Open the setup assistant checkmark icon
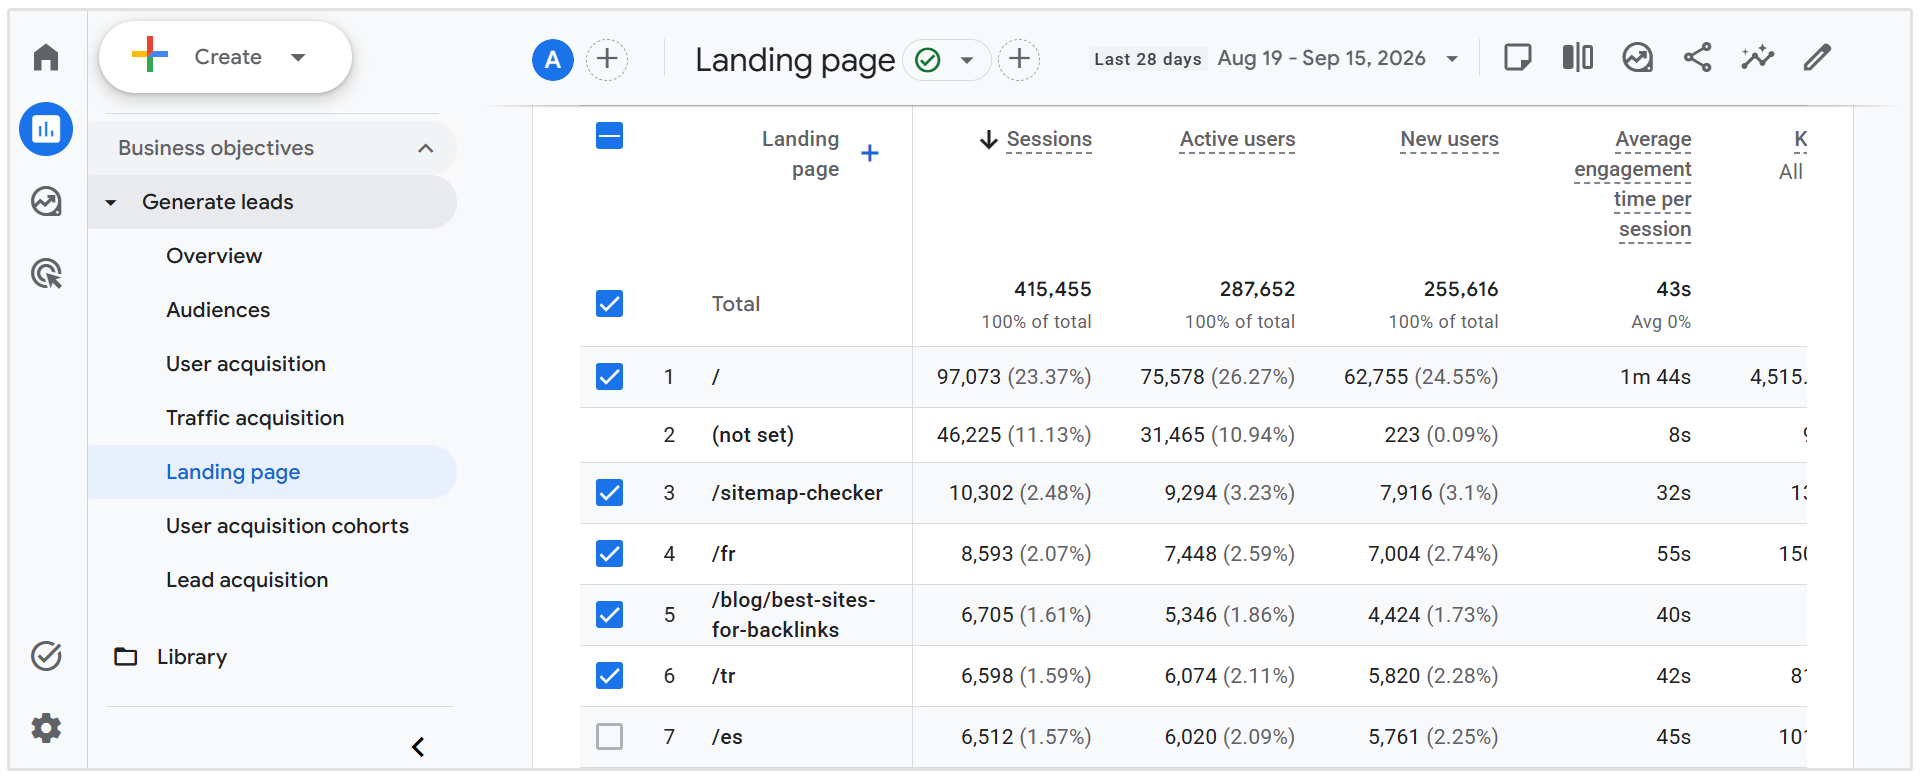Viewport: 1920px width, 780px height. [x=46, y=656]
